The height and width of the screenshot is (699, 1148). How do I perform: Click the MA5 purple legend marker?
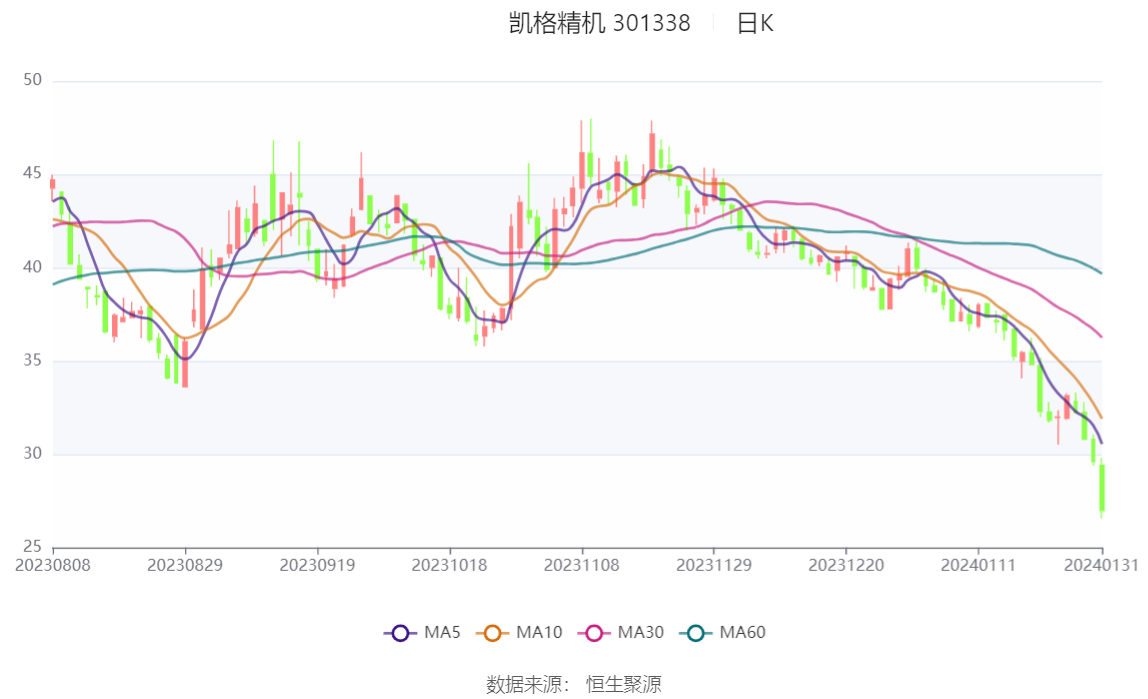point(400,633)
